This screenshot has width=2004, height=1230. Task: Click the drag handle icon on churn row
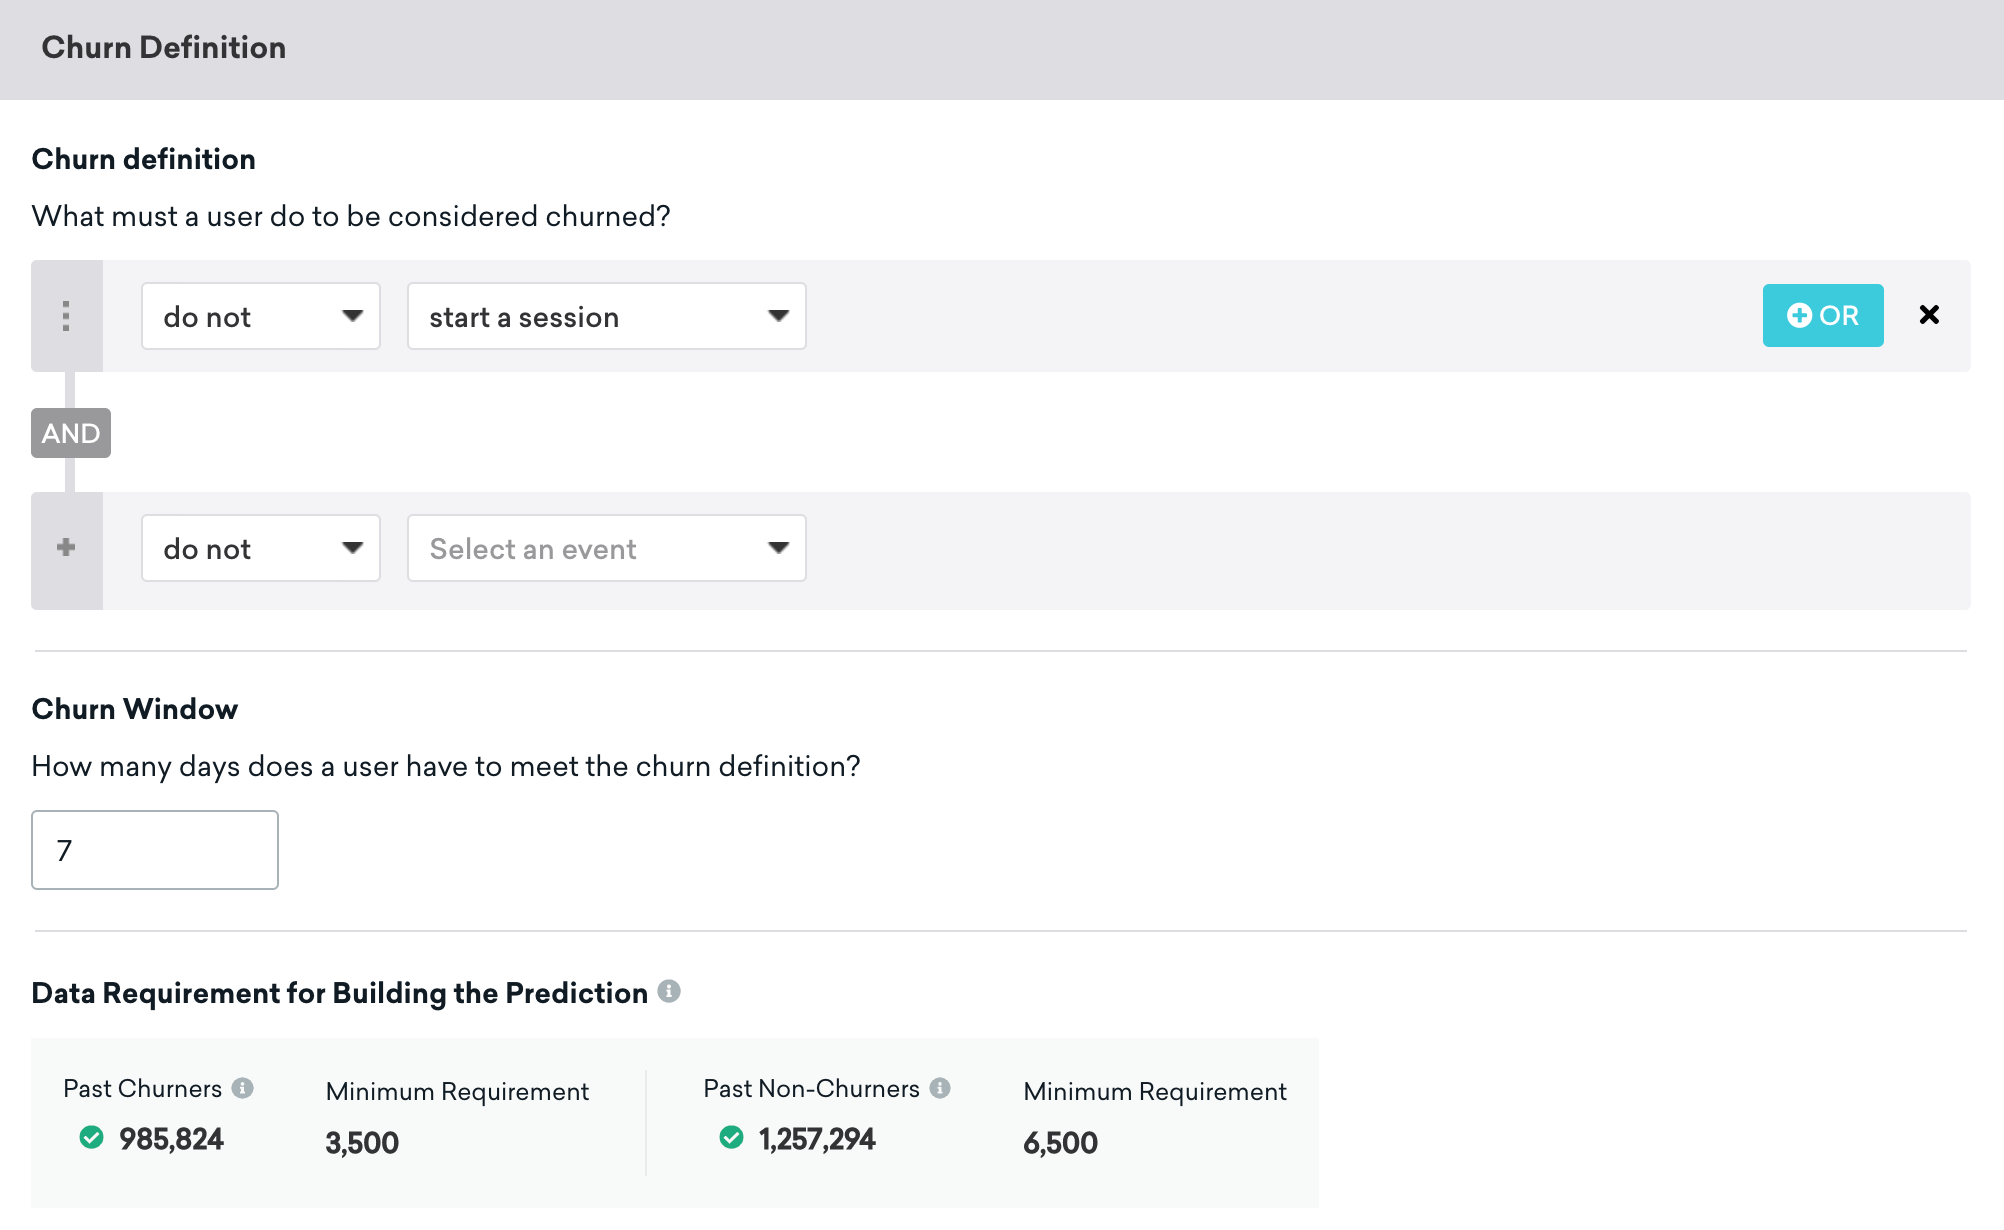[x=66, y=315]
